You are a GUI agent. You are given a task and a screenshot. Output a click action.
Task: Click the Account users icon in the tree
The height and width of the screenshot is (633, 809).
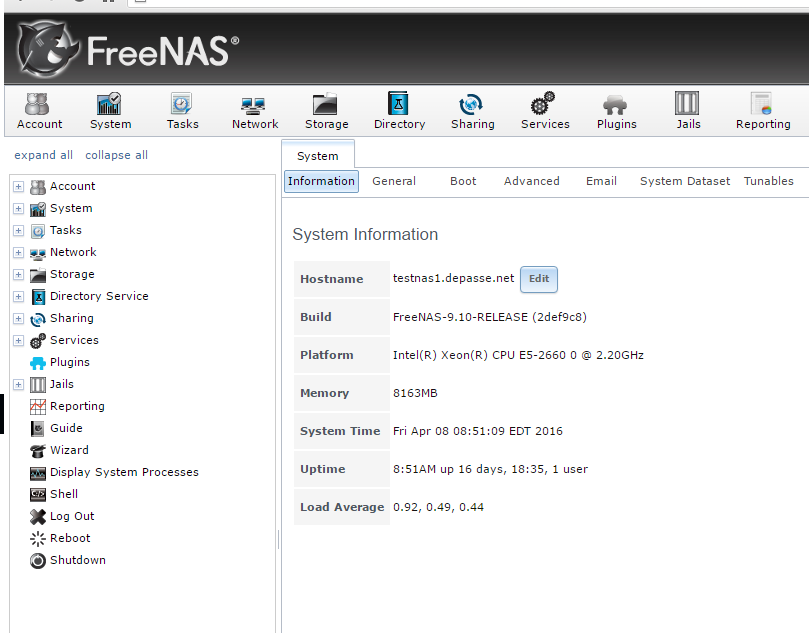[38, 187]
